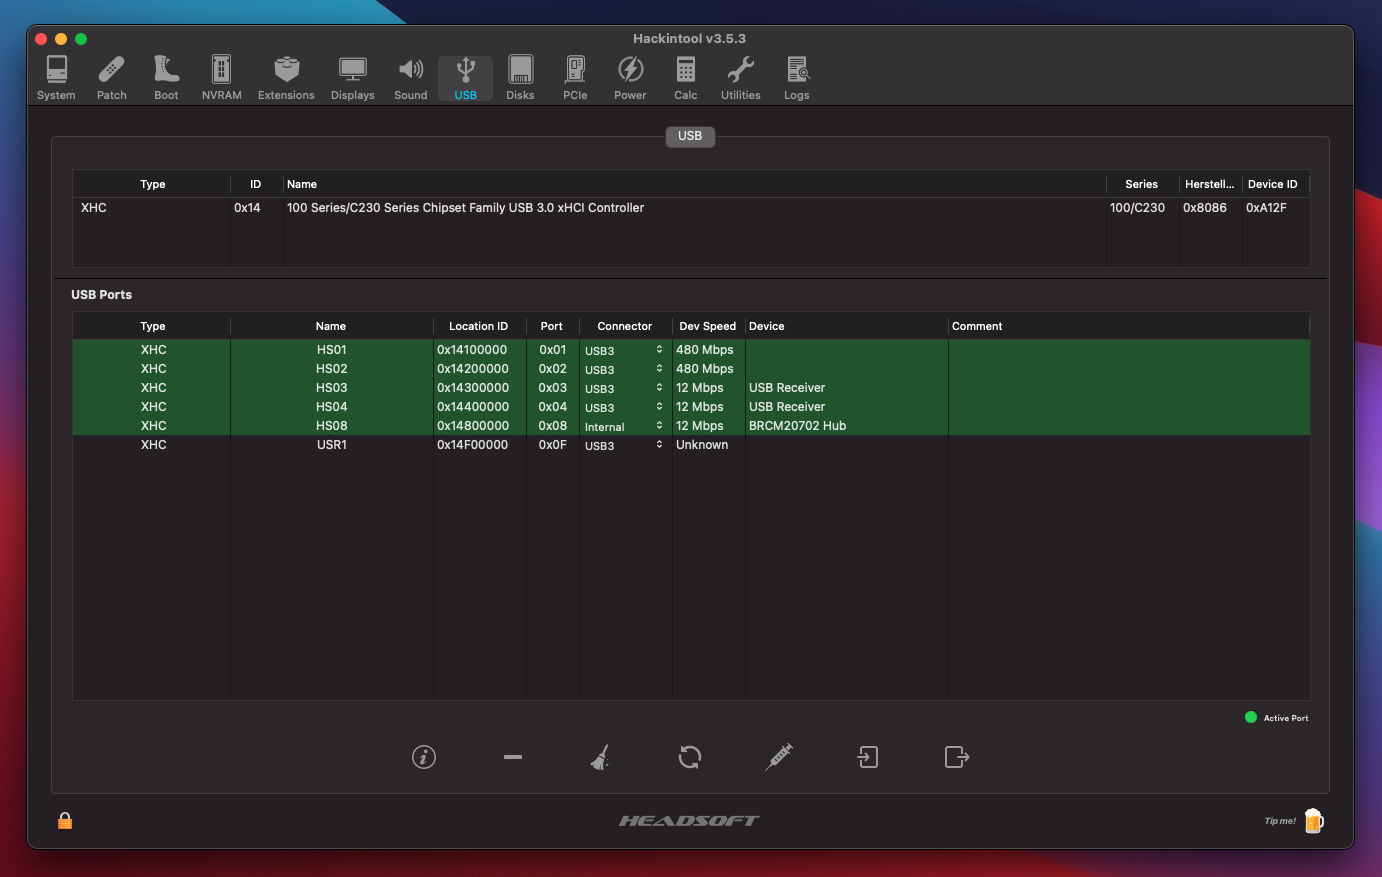The image size is (1382, 877).
Task: Click the minus icon to remove port
Action: (x=513, y=757)
